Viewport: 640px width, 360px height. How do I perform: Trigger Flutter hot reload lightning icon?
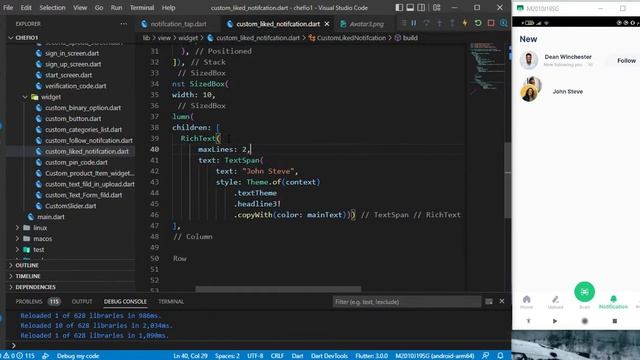pyautogui.click(x=465, y=23)
